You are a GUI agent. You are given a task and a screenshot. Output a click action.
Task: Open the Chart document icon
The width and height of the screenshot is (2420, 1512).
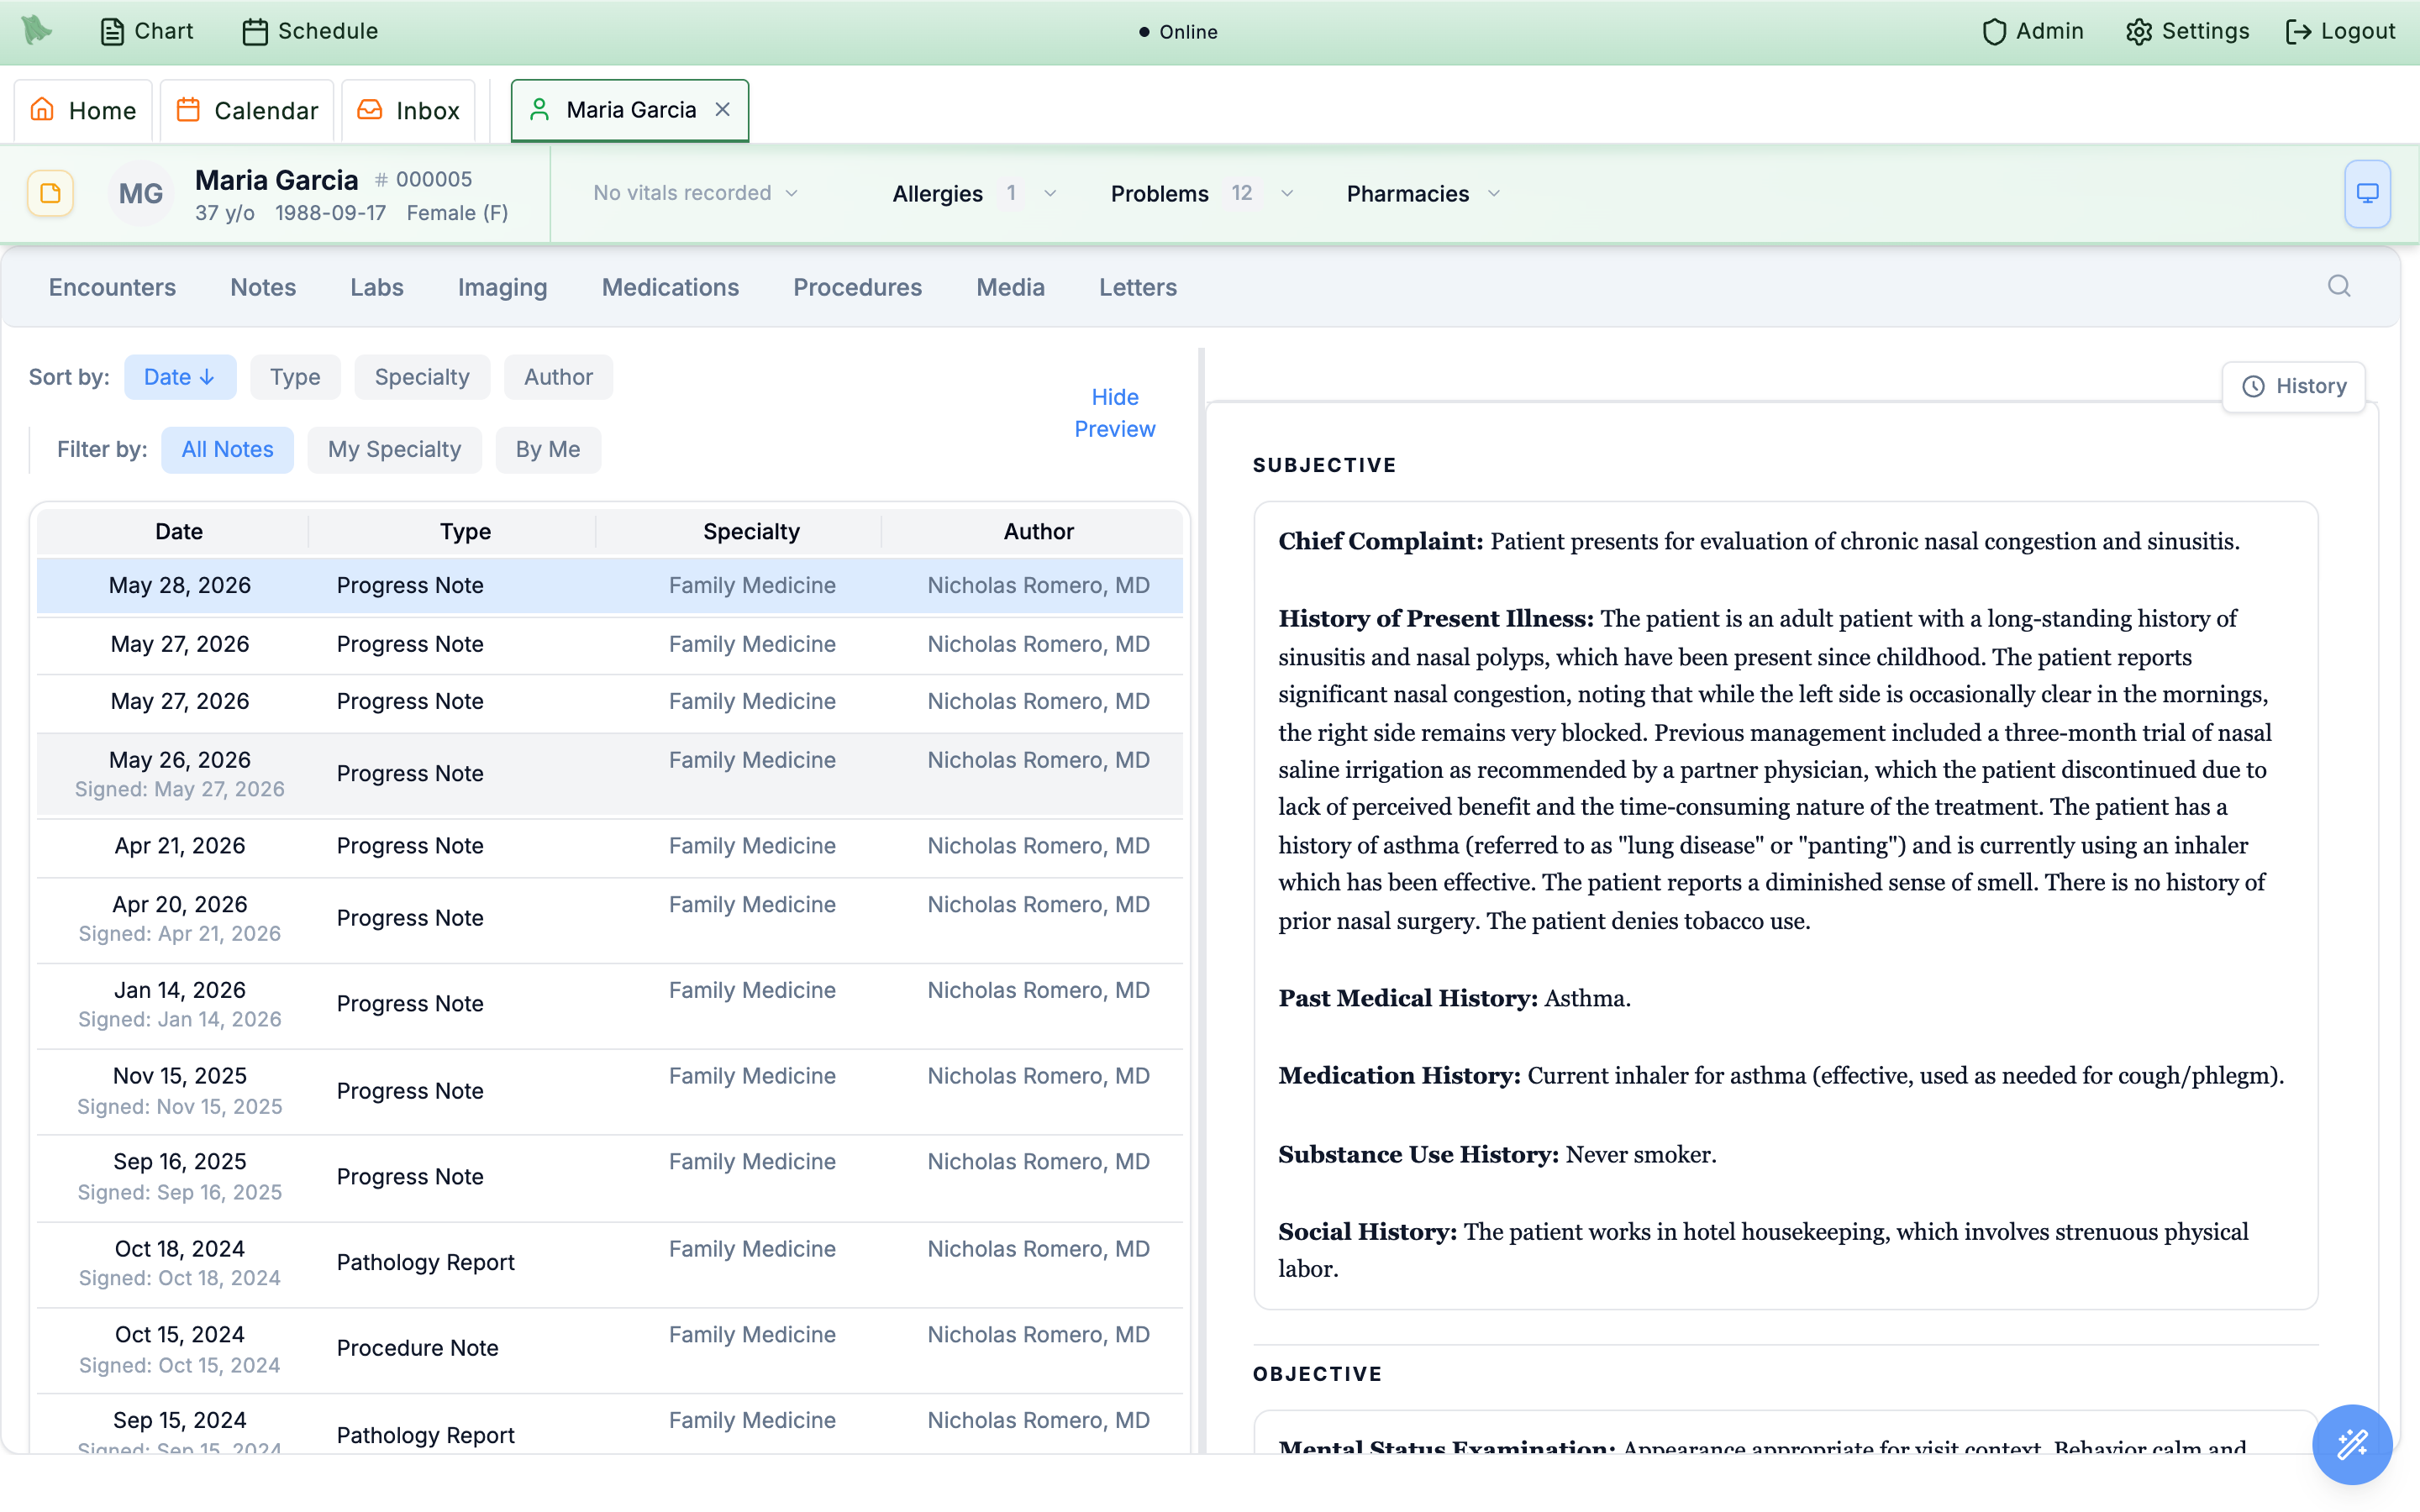(x=112, y=32)
